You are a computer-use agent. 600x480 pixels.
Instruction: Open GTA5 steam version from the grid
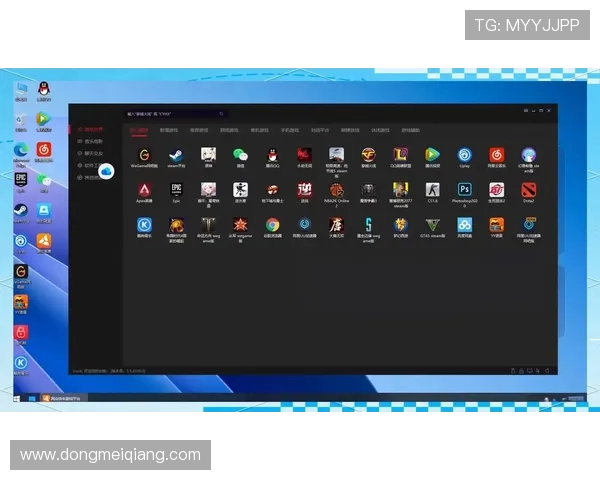click(432, 225)
